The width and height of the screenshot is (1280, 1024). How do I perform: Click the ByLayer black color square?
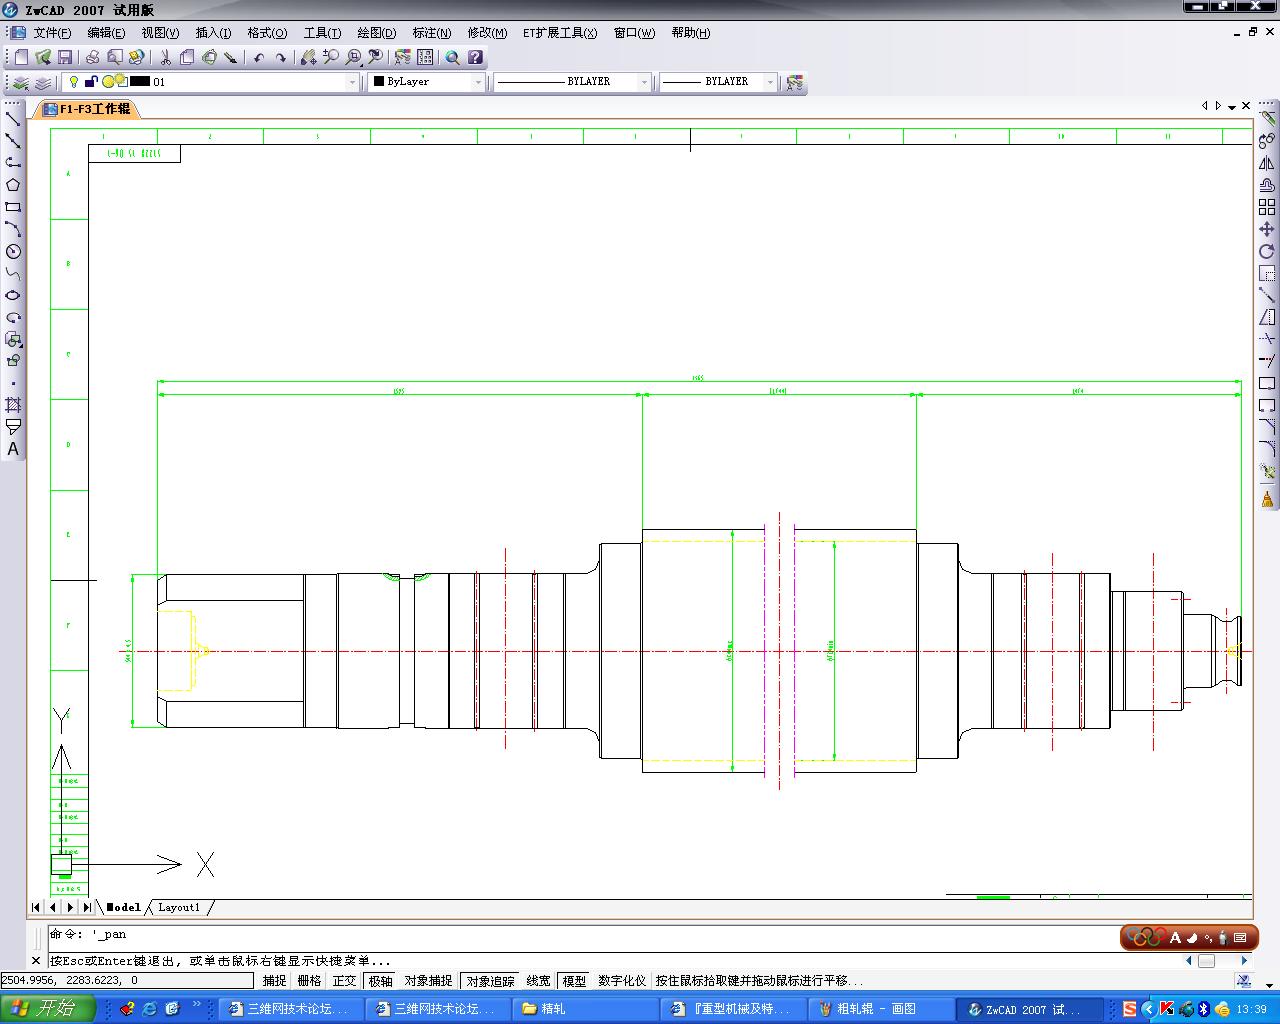tap(379, 82)
